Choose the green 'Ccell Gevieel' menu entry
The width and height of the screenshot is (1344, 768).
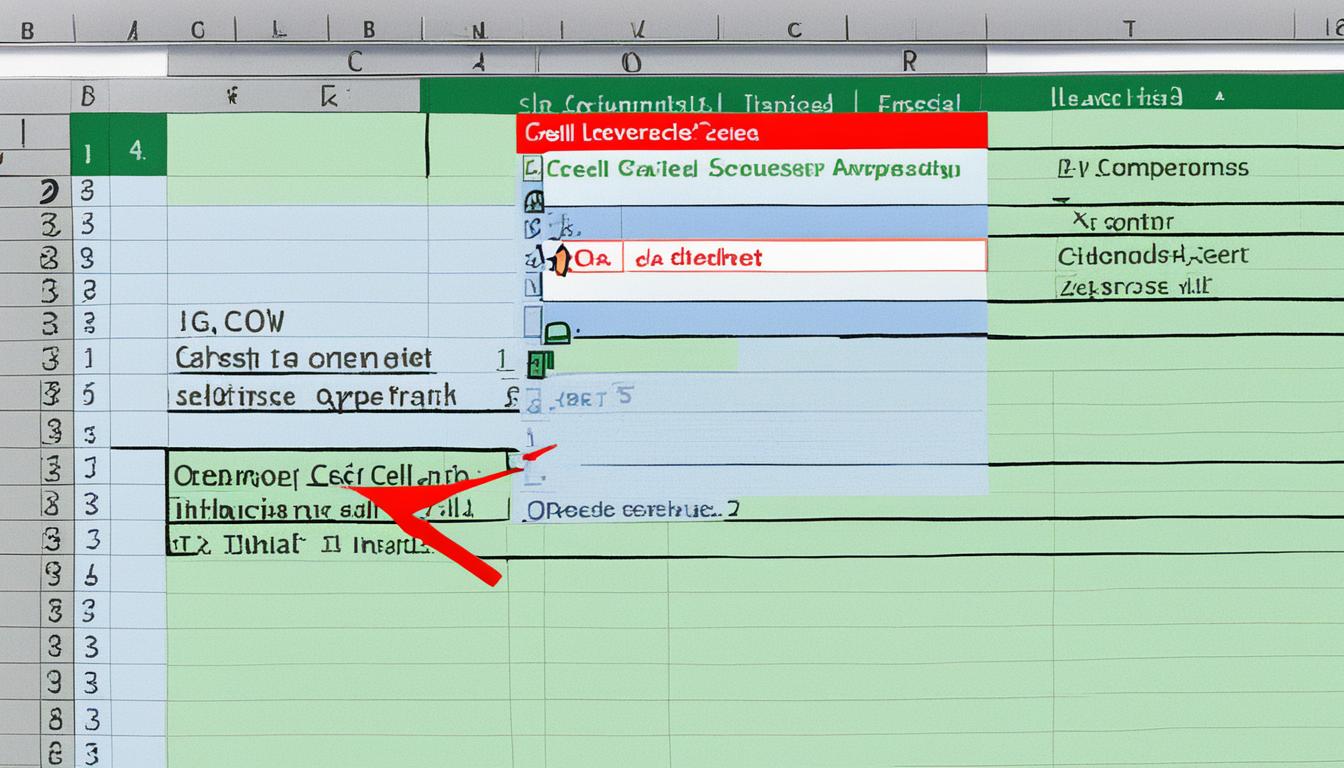752,168
